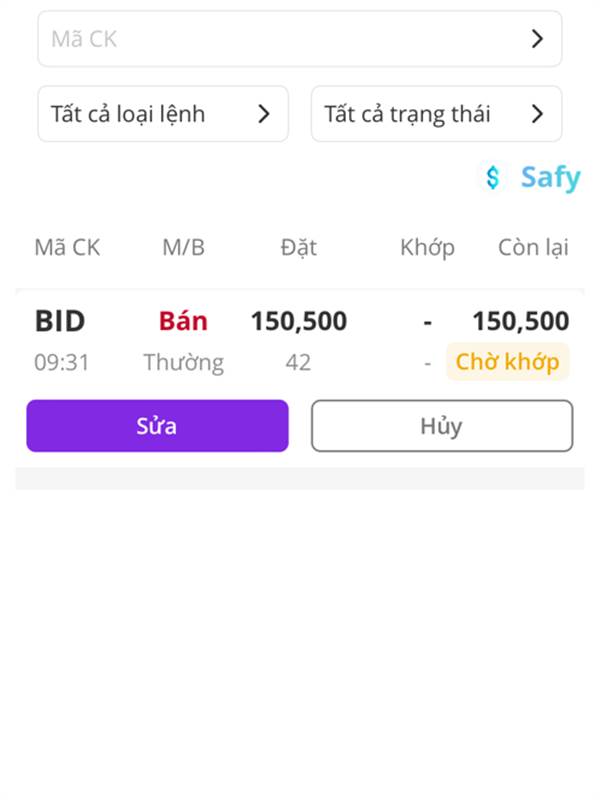Click the Khớp column header
The image size is (600, 800).
pos(427,248)
